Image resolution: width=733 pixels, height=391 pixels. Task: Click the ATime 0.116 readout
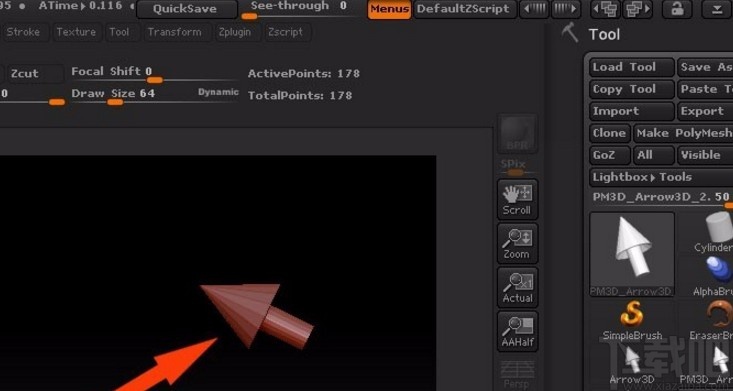pos(80,6)
